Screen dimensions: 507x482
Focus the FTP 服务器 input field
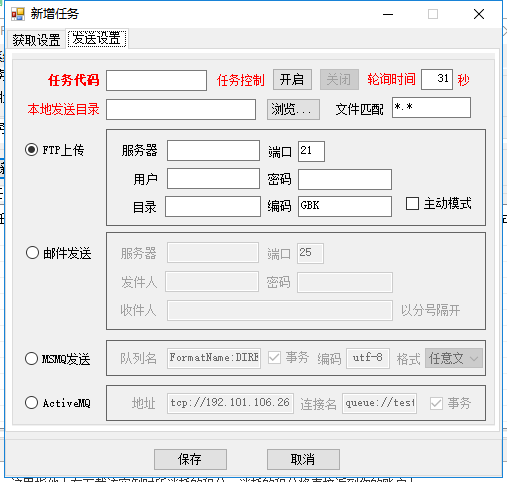click(x=213, y=151)
